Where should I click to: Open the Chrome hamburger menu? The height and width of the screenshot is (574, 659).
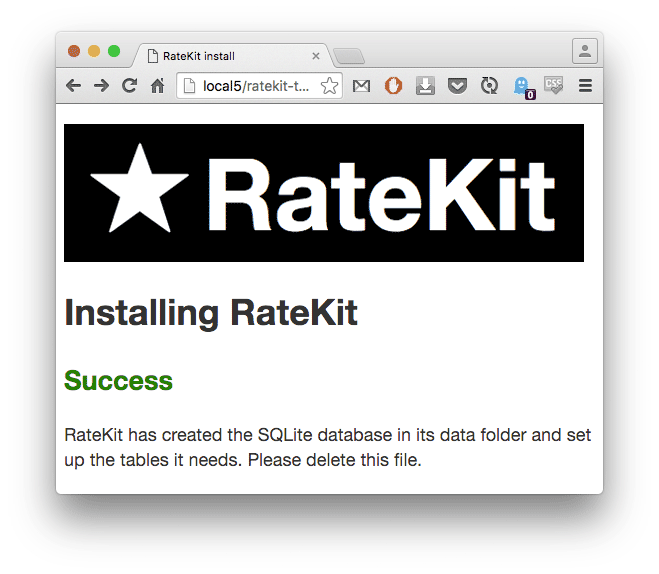click(x=586, y=86)
